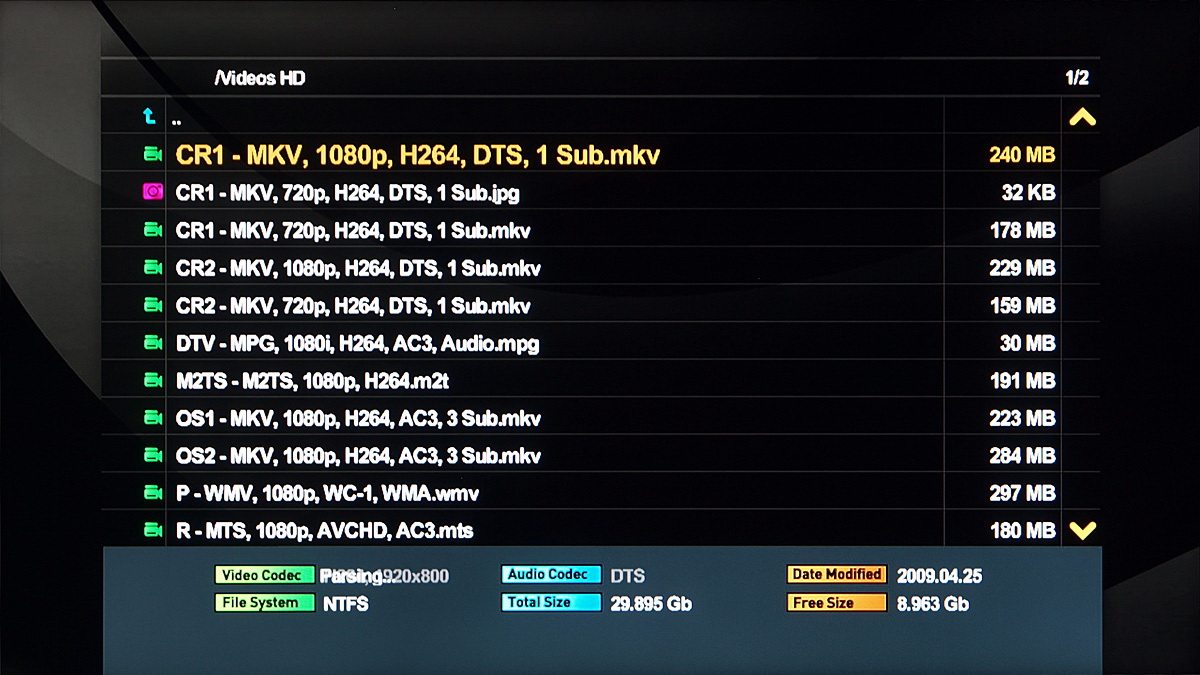This screenshot has width=1200, height=675.
Task: Click video icon next to OS2 MKV file
Action: 152,456
